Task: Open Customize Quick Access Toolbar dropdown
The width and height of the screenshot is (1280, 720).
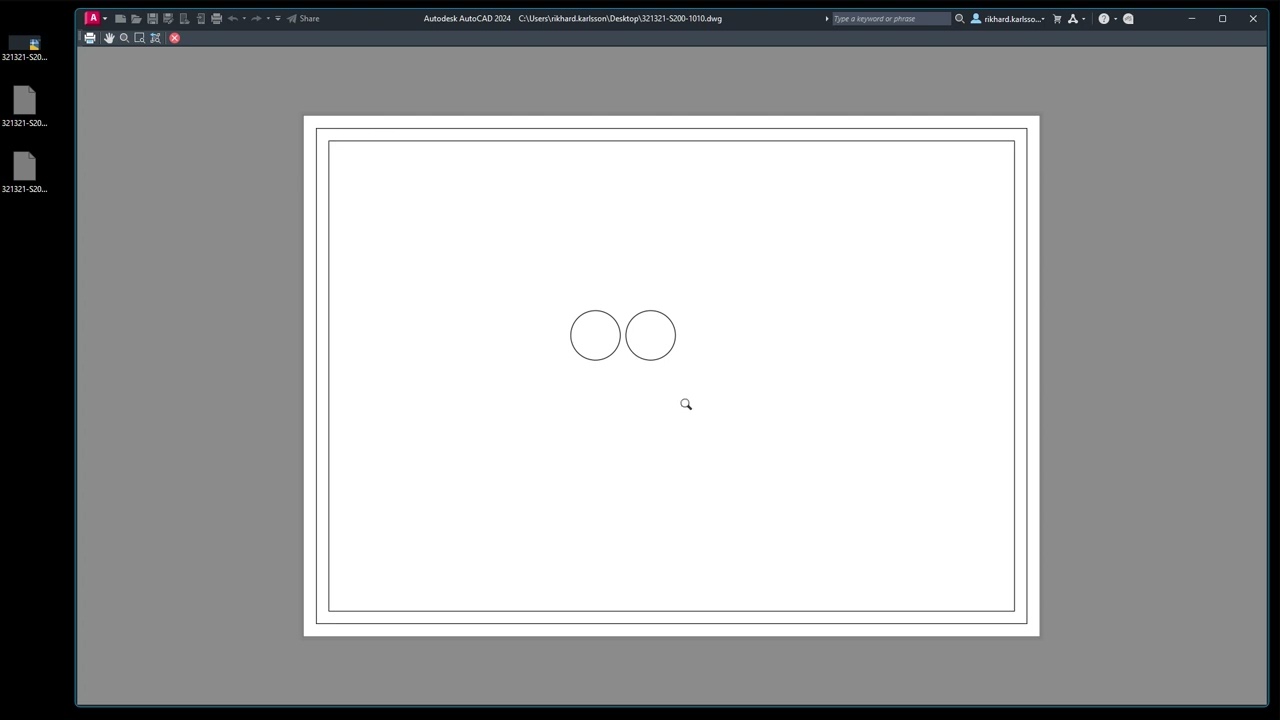Action: 278,18
